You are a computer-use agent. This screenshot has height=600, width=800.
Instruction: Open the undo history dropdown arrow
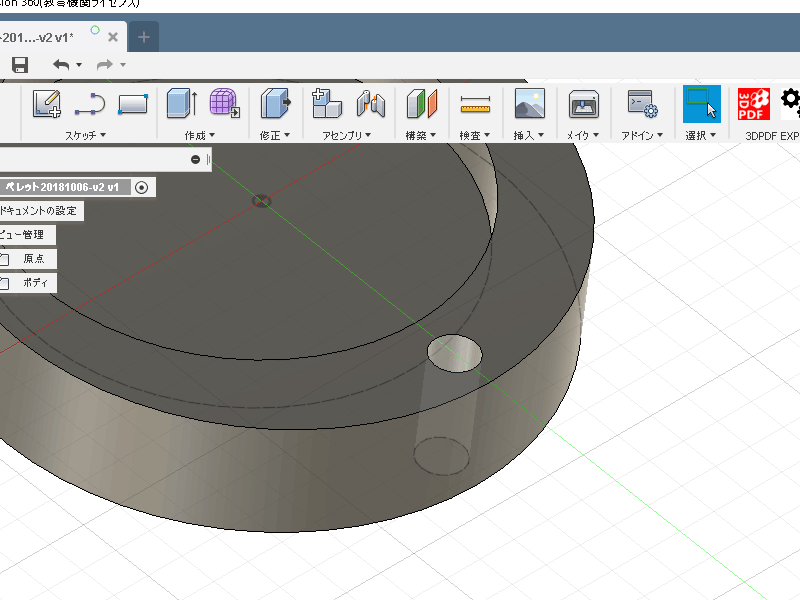[79, 65]
